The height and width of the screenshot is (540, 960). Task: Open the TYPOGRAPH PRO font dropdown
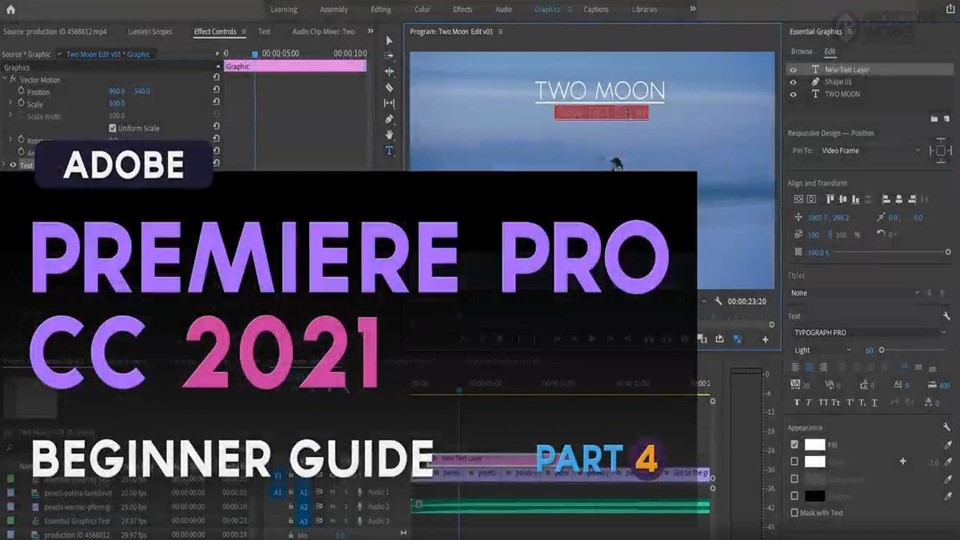(x=868, y=331)
